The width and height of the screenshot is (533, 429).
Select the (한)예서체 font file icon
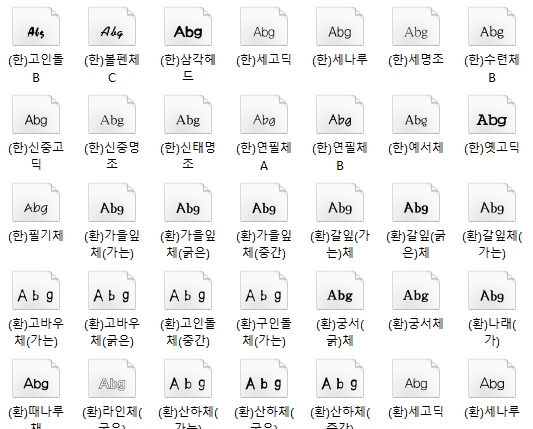click(416, 115)
